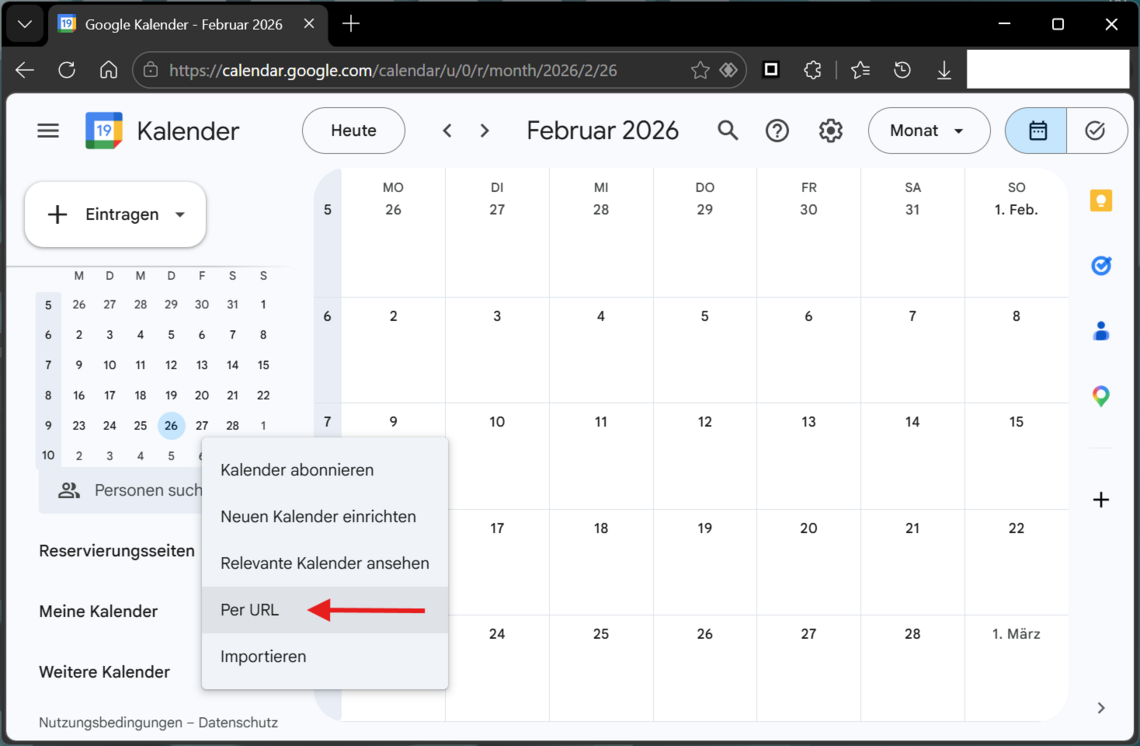1140x746 pixels.
Task: Open Google Tasks side panel icon
Action: pos(1101,266)
